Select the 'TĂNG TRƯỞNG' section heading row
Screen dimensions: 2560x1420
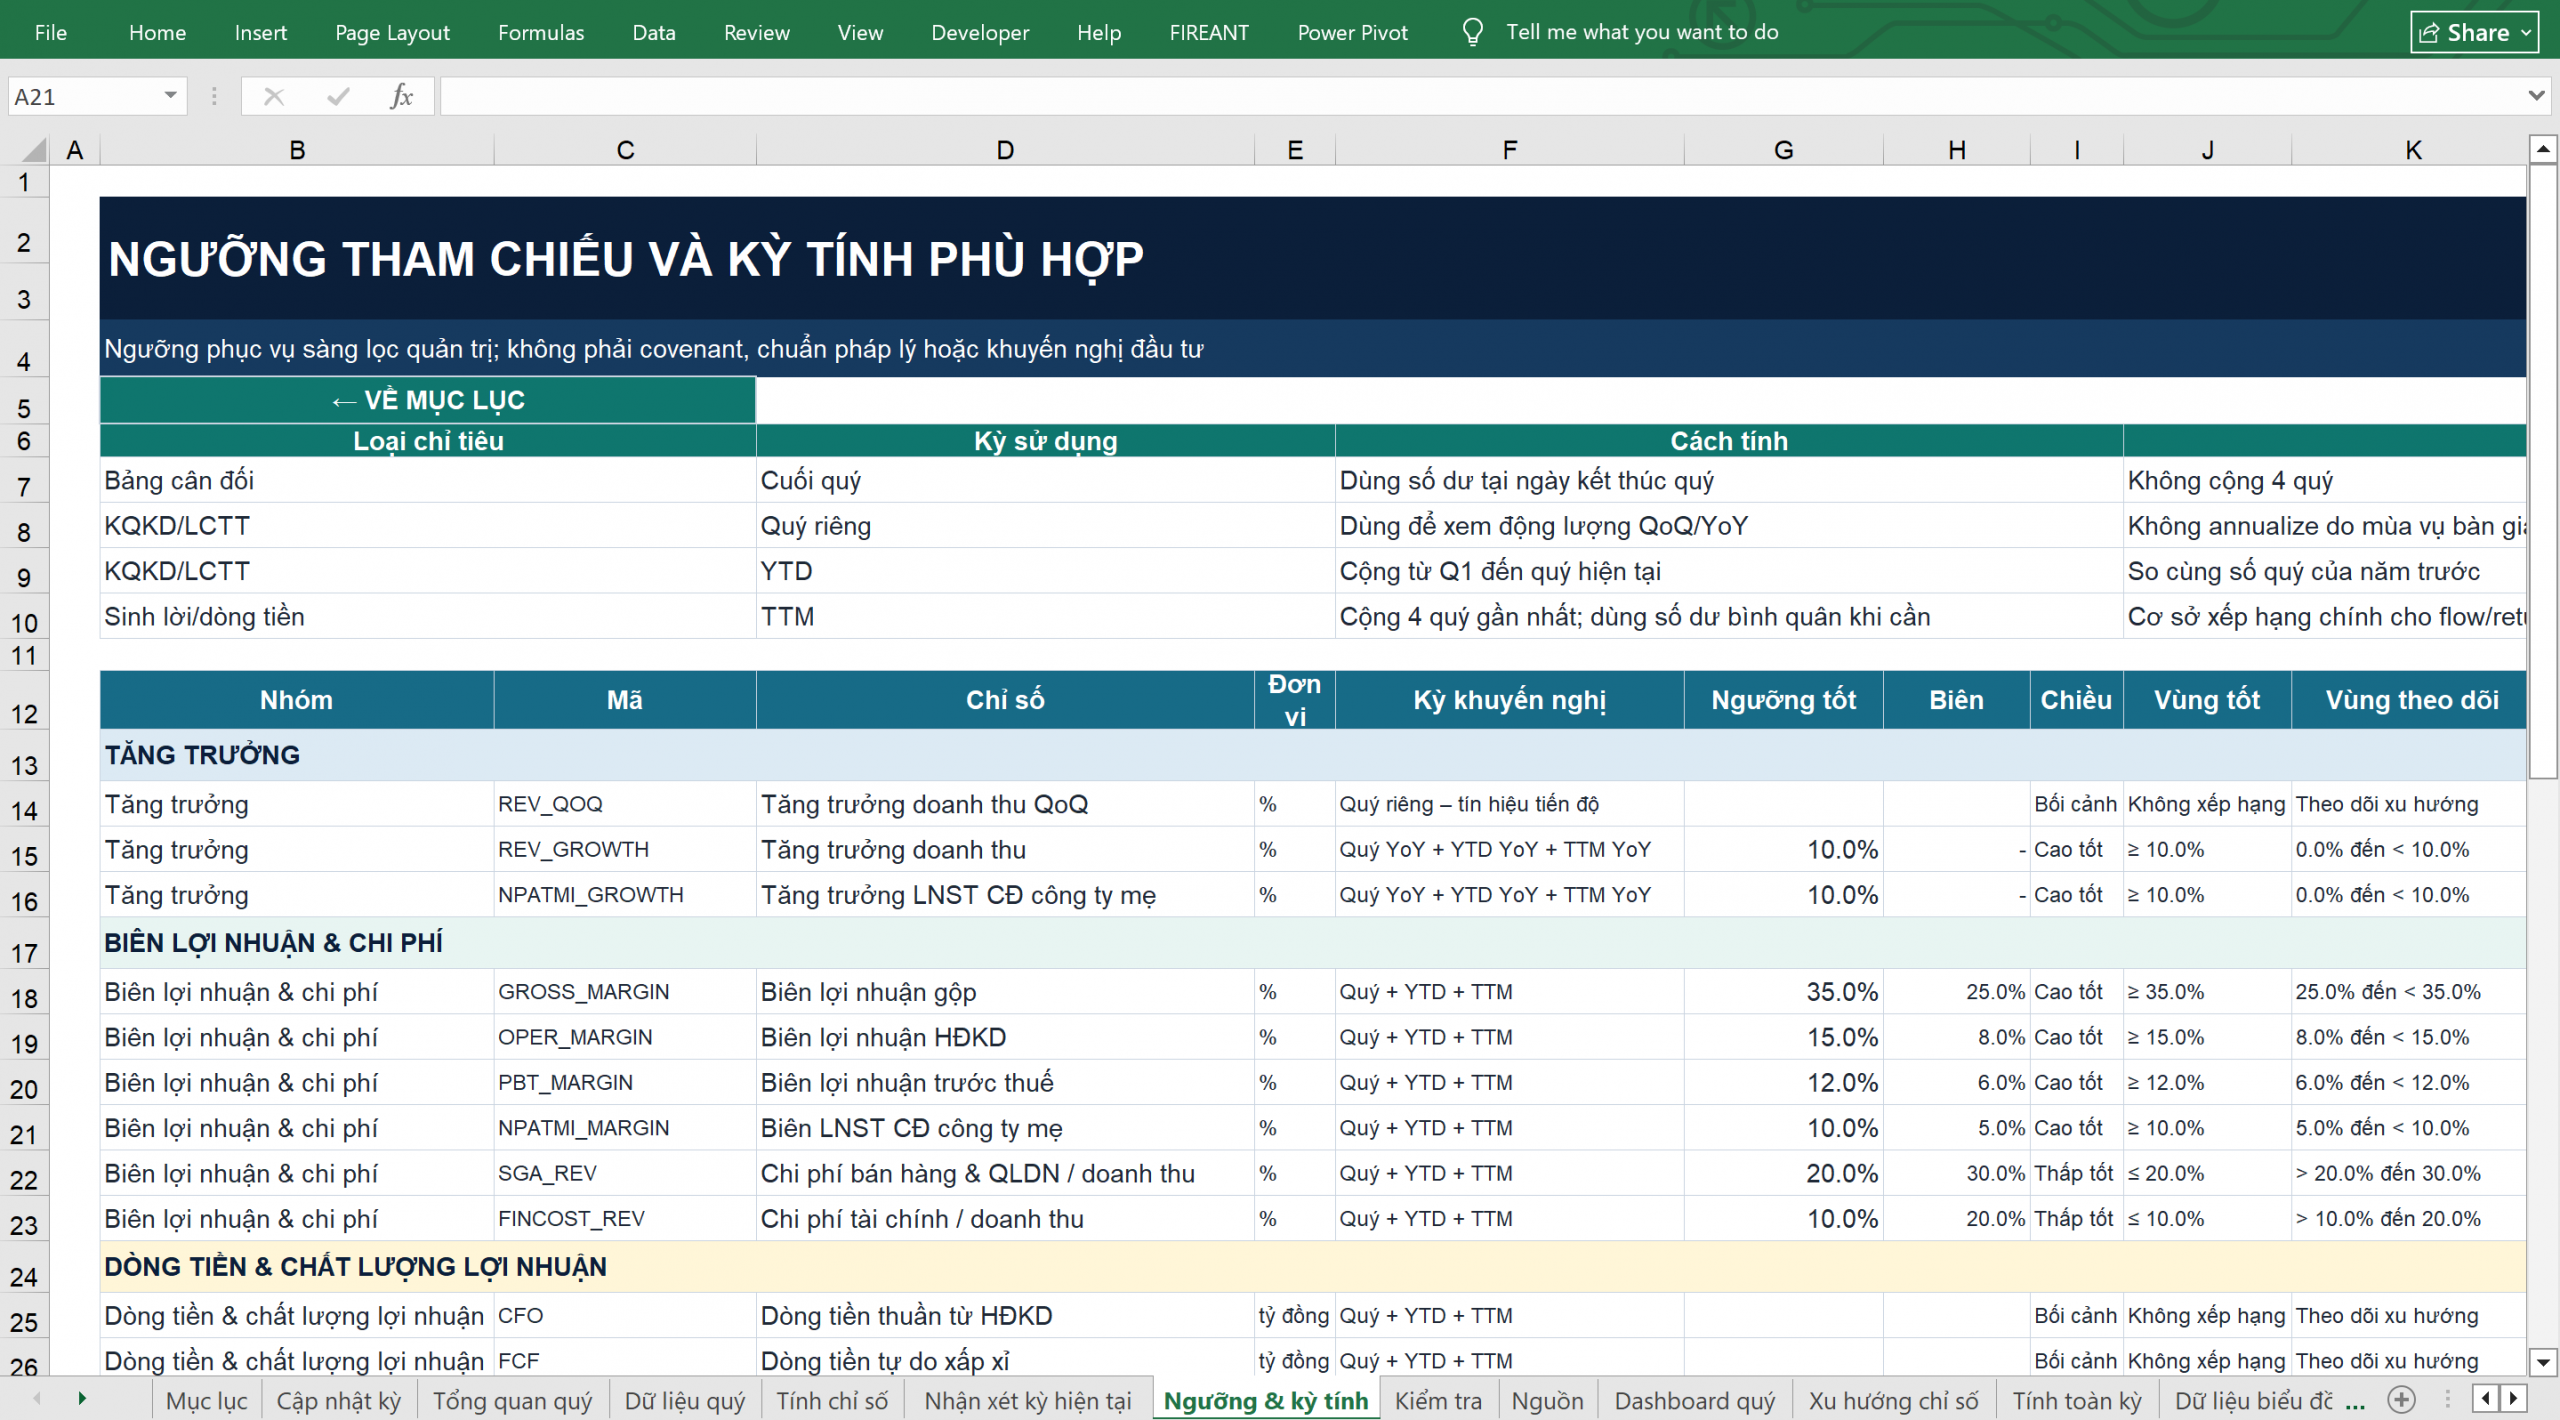[x=1312, y=755]
